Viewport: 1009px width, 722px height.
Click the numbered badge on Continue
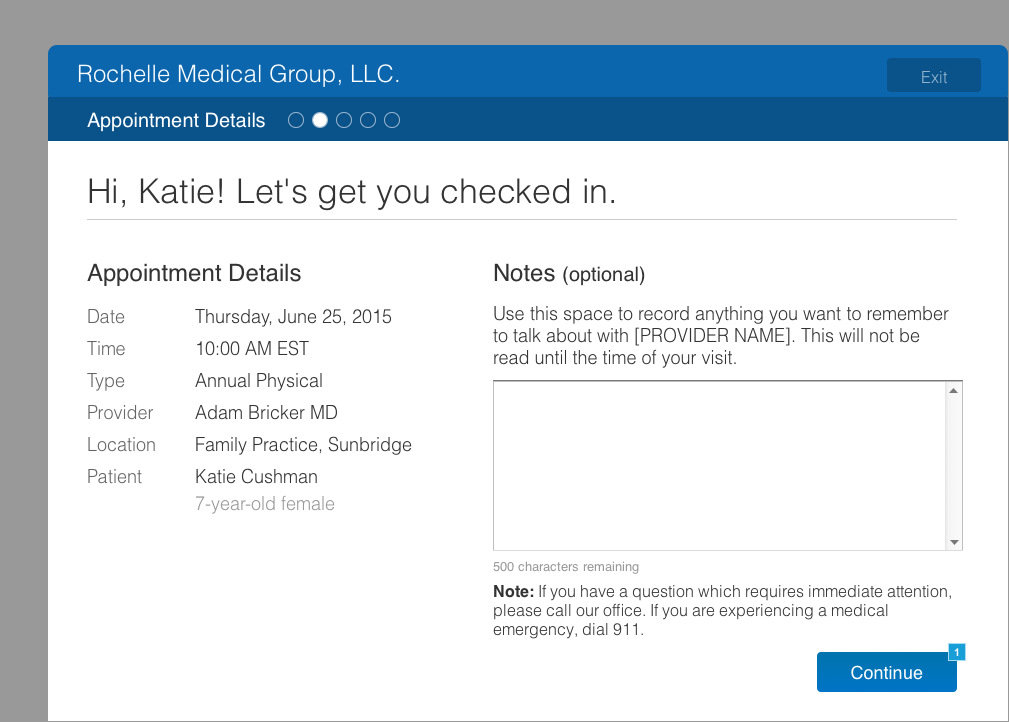[956, 652]
